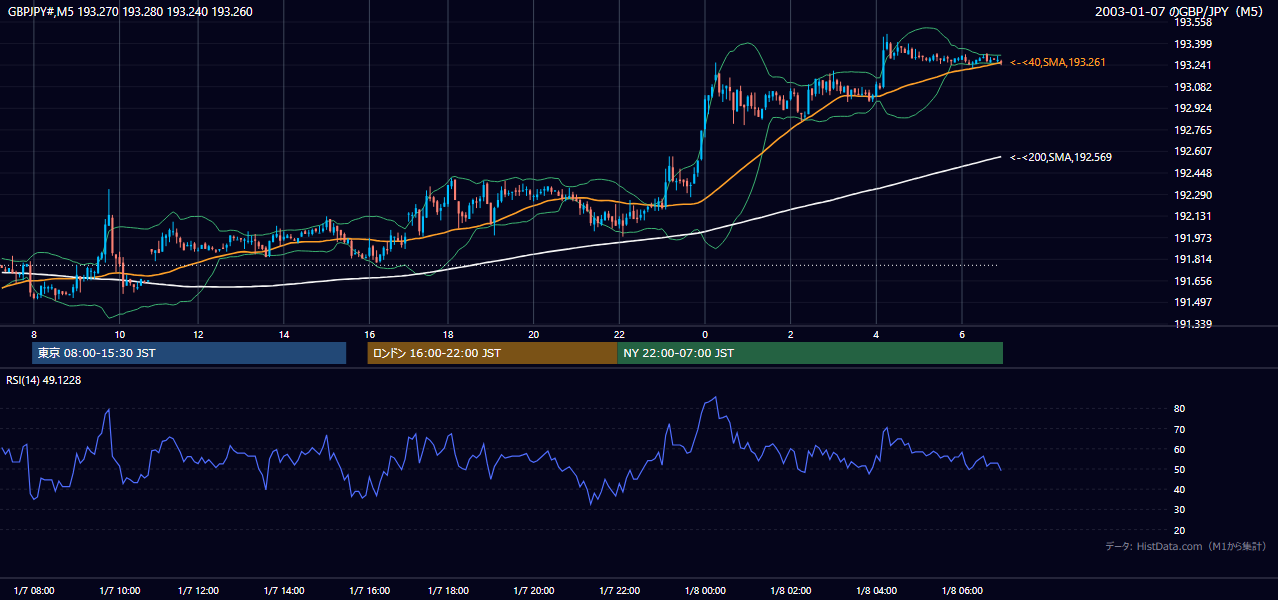Image resolution: width=1278 pixels, height=600 pixels.
Task: Click RSI scale value 50
Action: tap(1179, 469)
